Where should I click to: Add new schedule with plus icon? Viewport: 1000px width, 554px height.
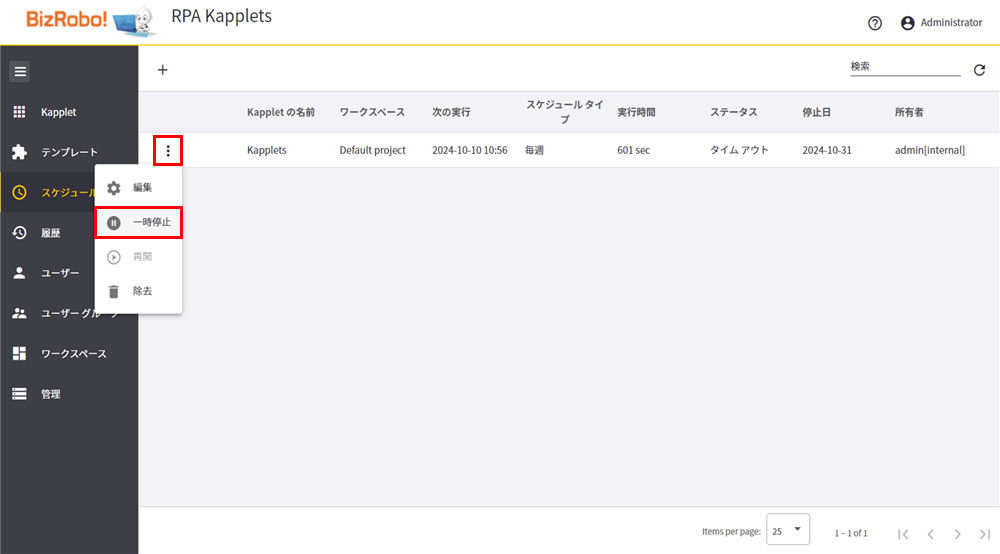(x=163, y=69)
